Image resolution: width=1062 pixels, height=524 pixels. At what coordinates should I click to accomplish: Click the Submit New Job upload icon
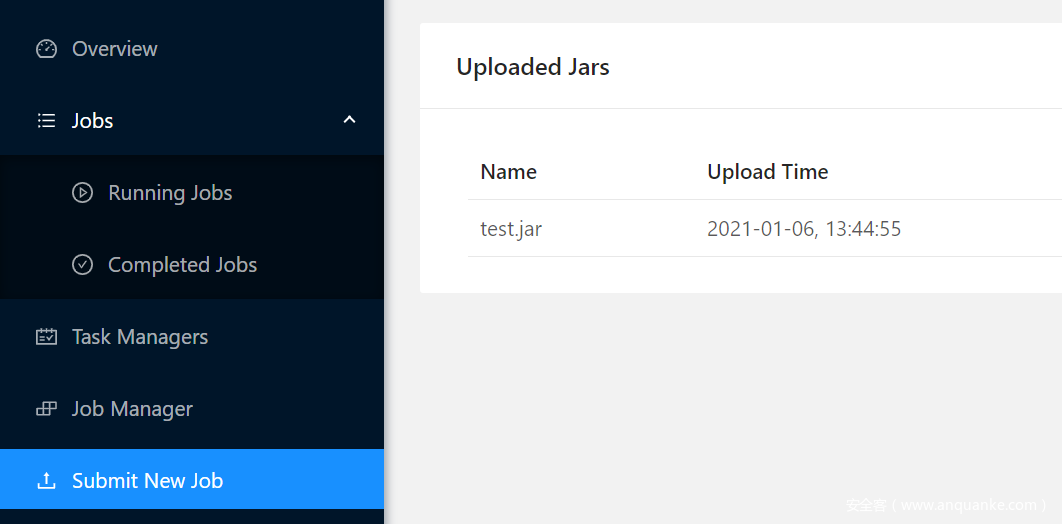point(46,481)
